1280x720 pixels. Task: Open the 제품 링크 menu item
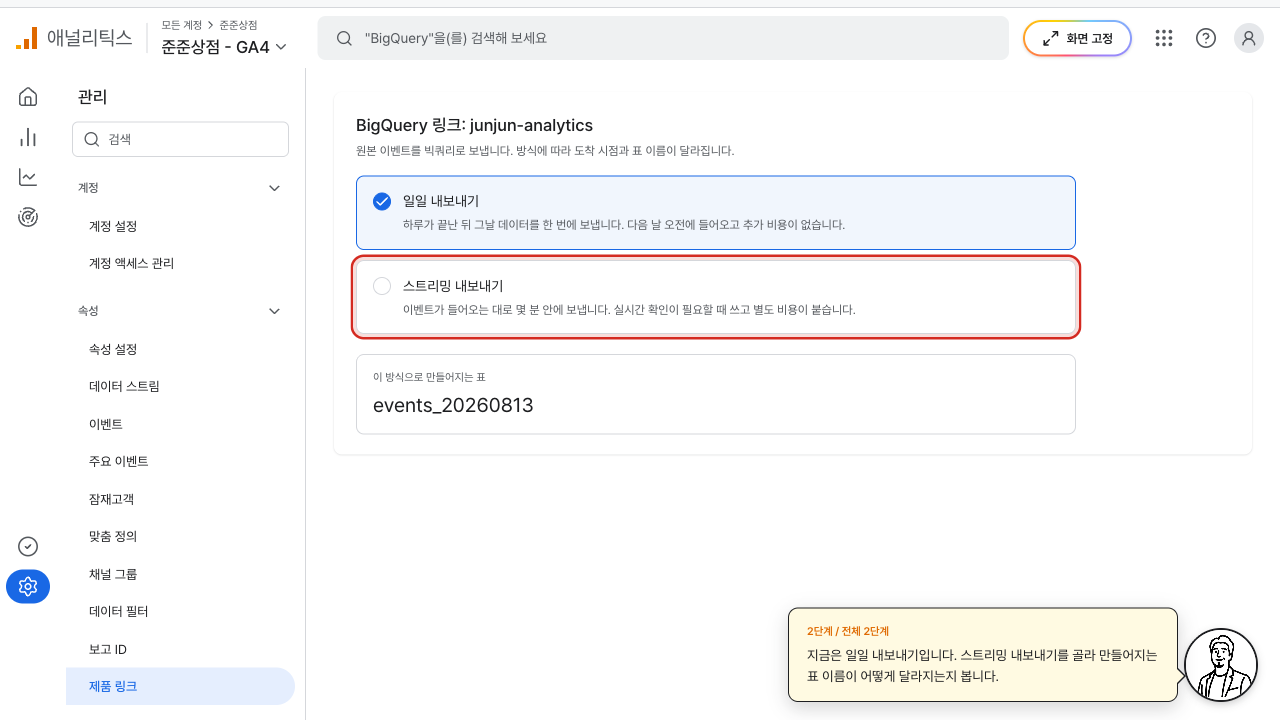coord(180,686)
